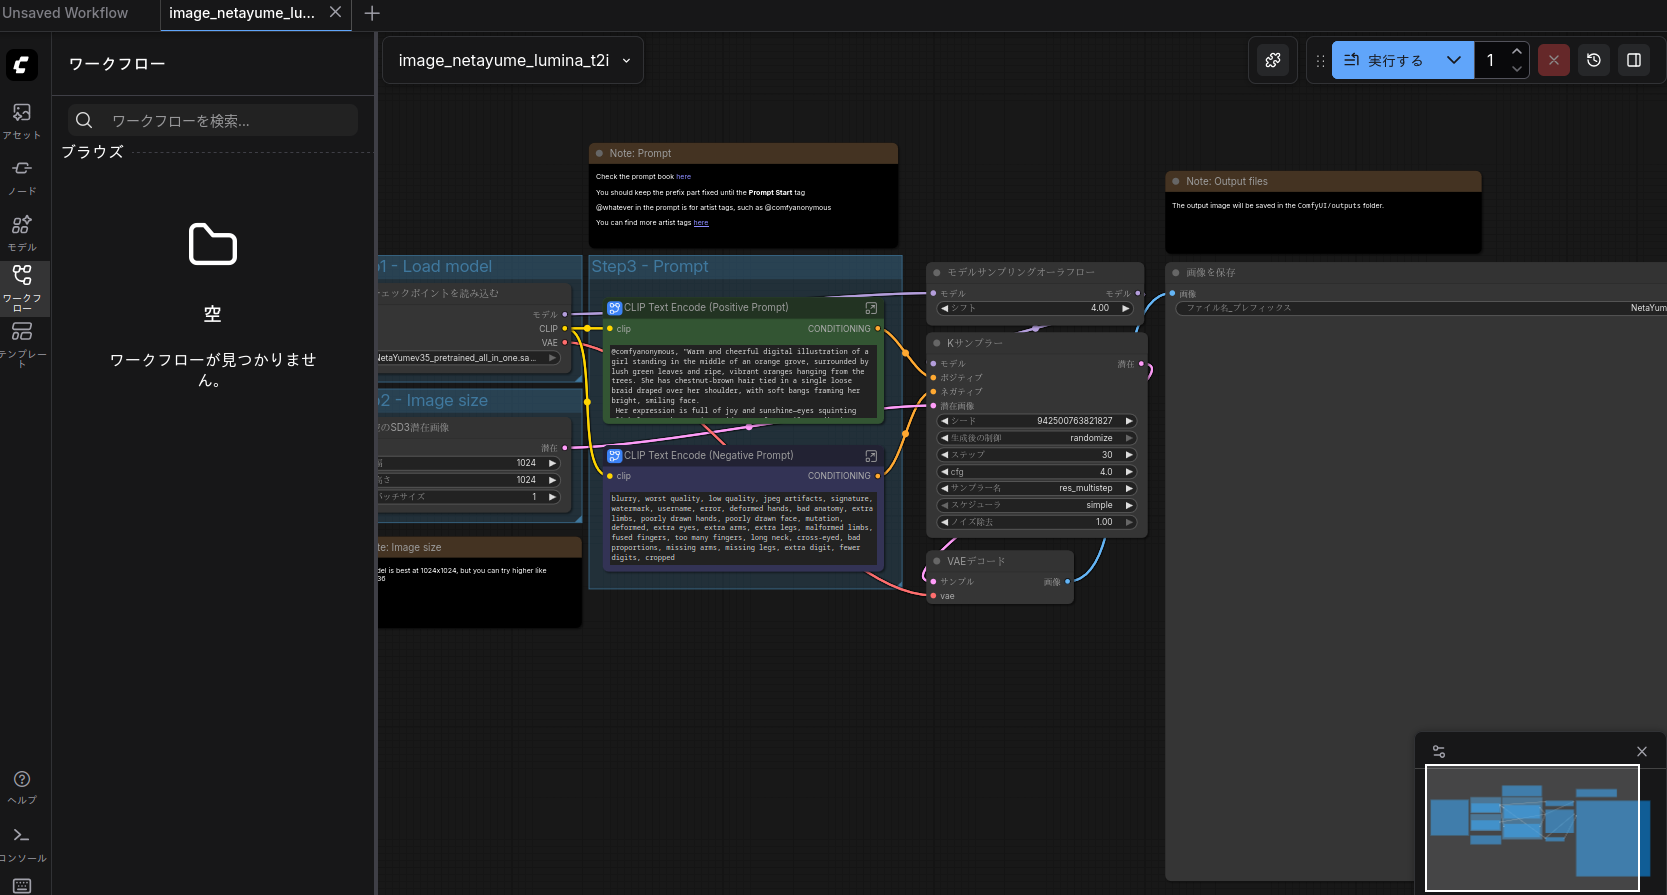
Task: Collapse the Note: Prompt node via its dot
Action: tap(599, 153)
